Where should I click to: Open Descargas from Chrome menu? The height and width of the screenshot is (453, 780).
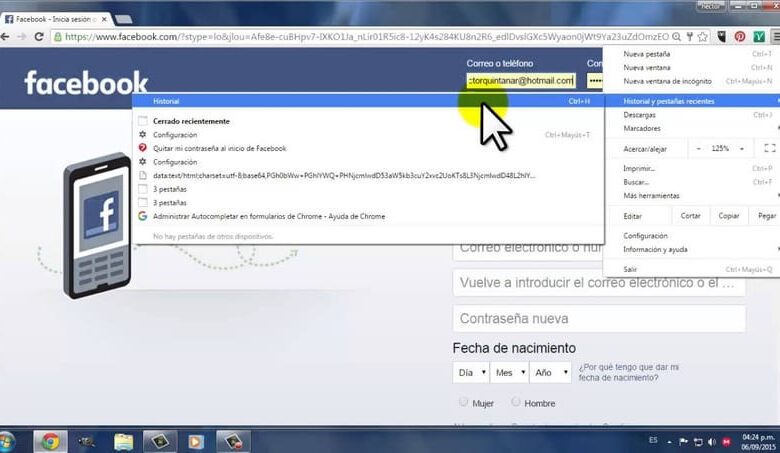pyautogui.click(x=691, y=115)
